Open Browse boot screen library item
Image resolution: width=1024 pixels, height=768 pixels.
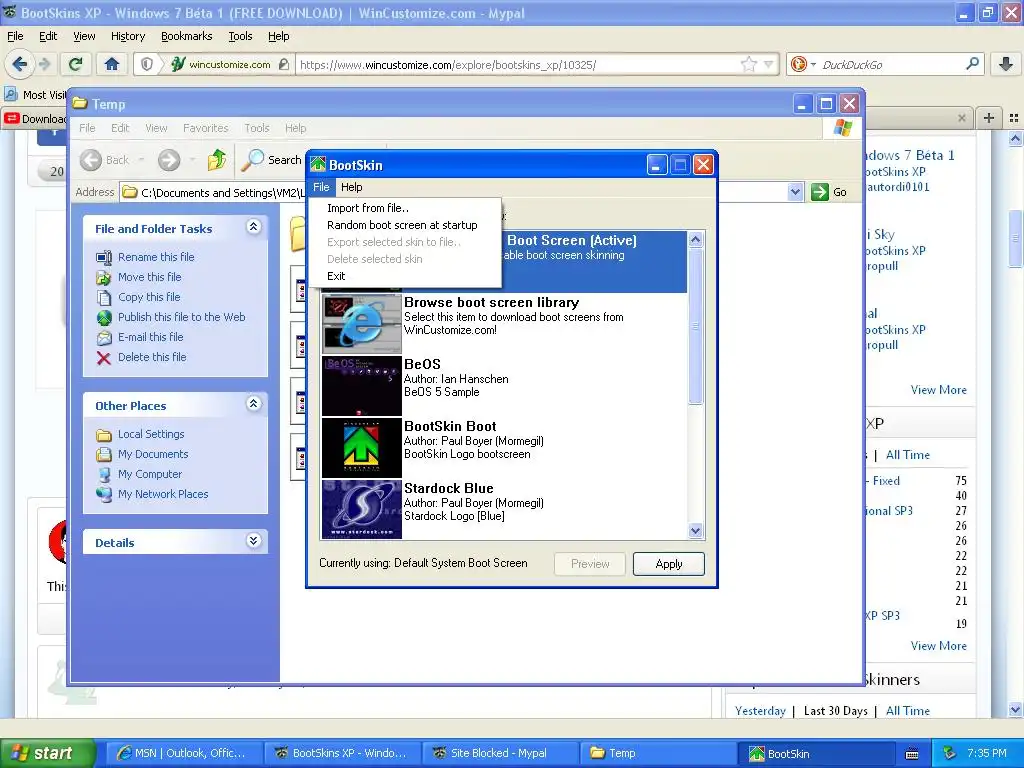(504, 323)
